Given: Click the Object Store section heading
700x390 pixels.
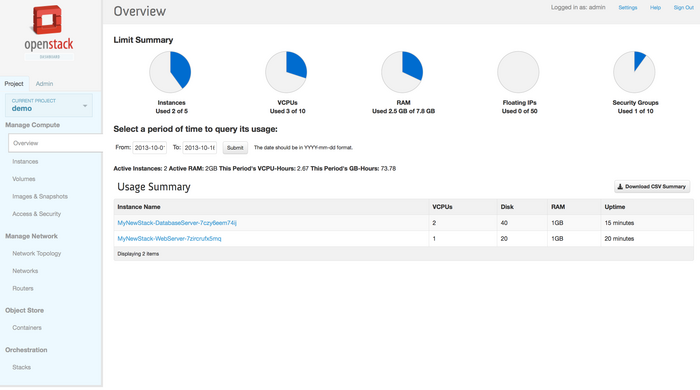Looking at the screenshot, I should [25, 310].
